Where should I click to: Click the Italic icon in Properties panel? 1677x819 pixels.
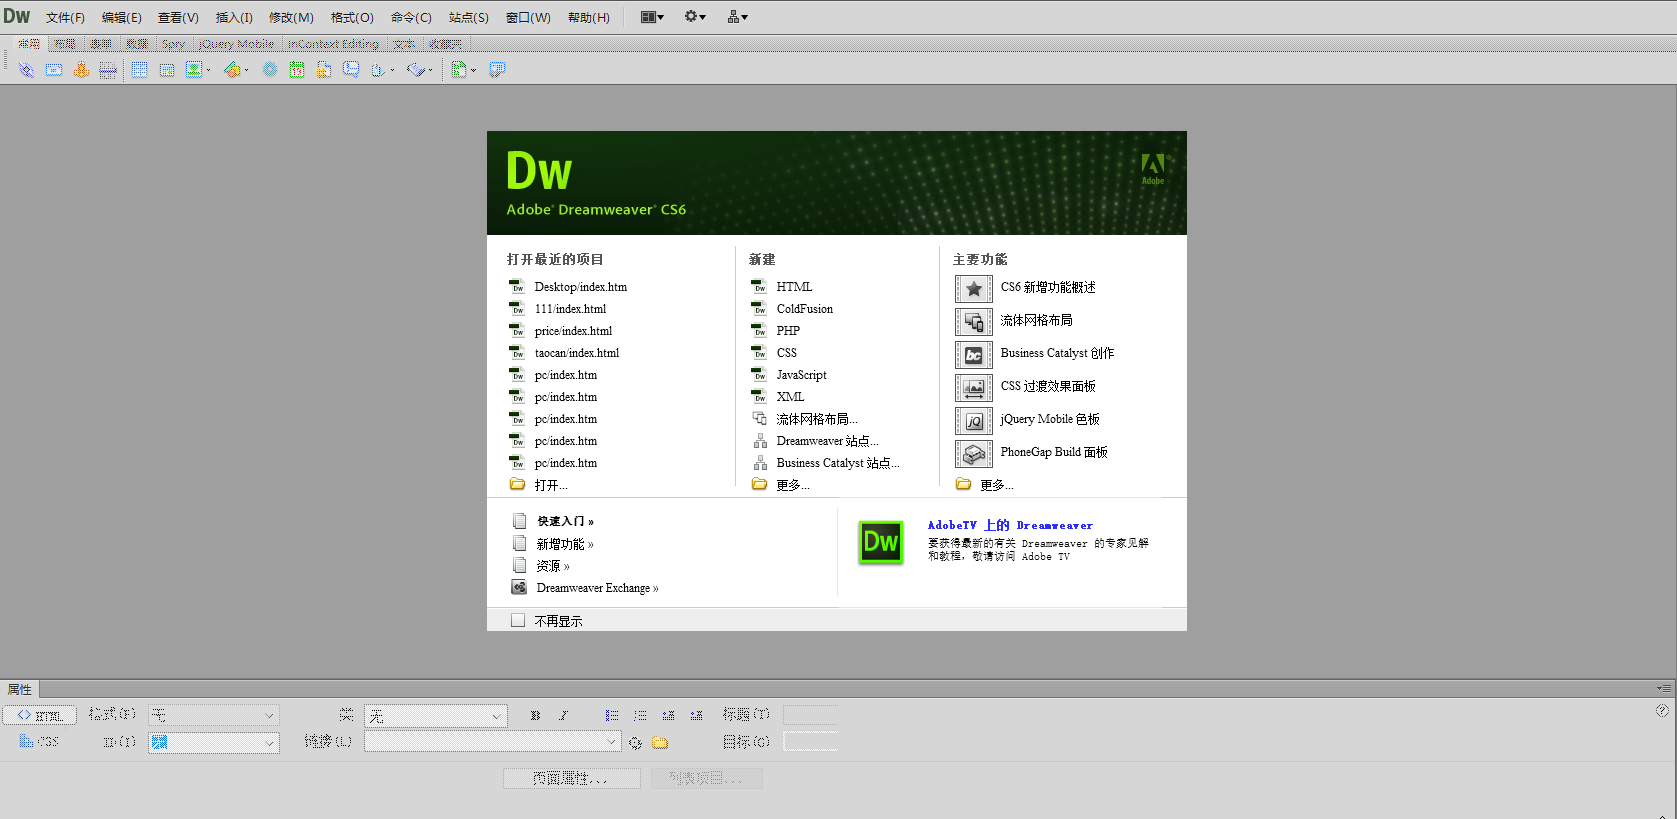pos(563,715)
